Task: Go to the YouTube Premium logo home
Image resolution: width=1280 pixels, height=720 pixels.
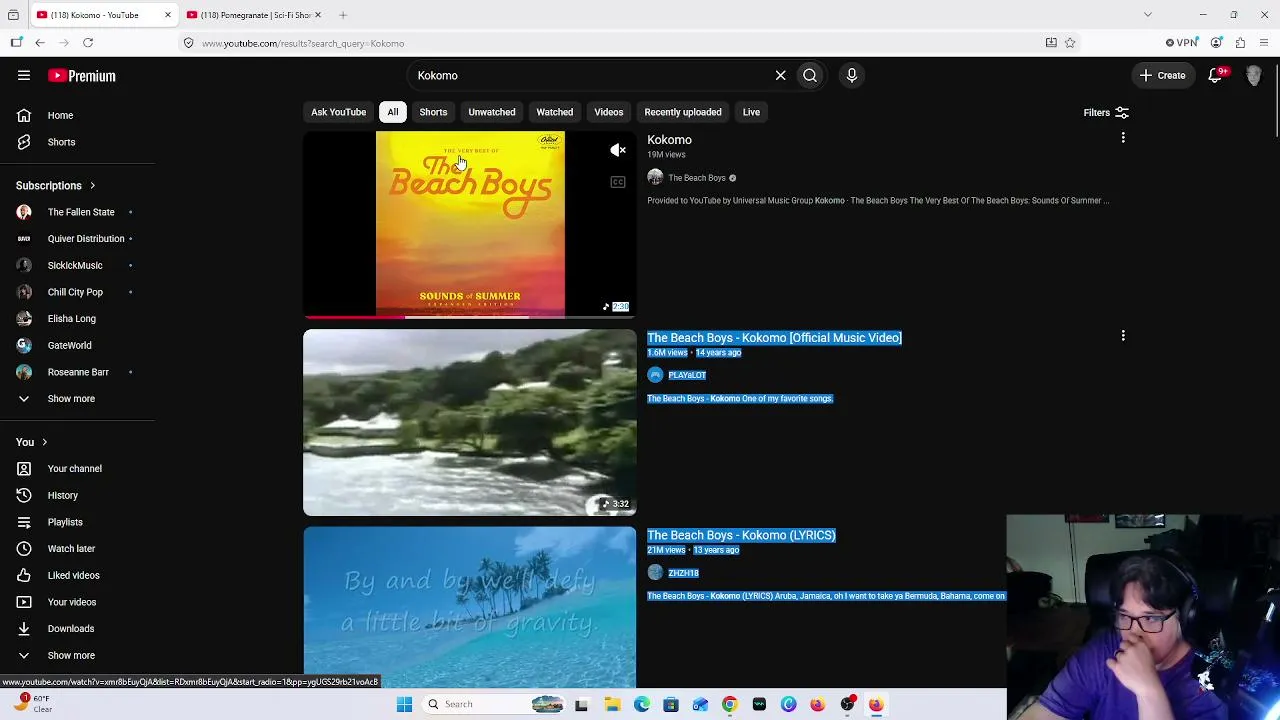Action: pos(82,76)
